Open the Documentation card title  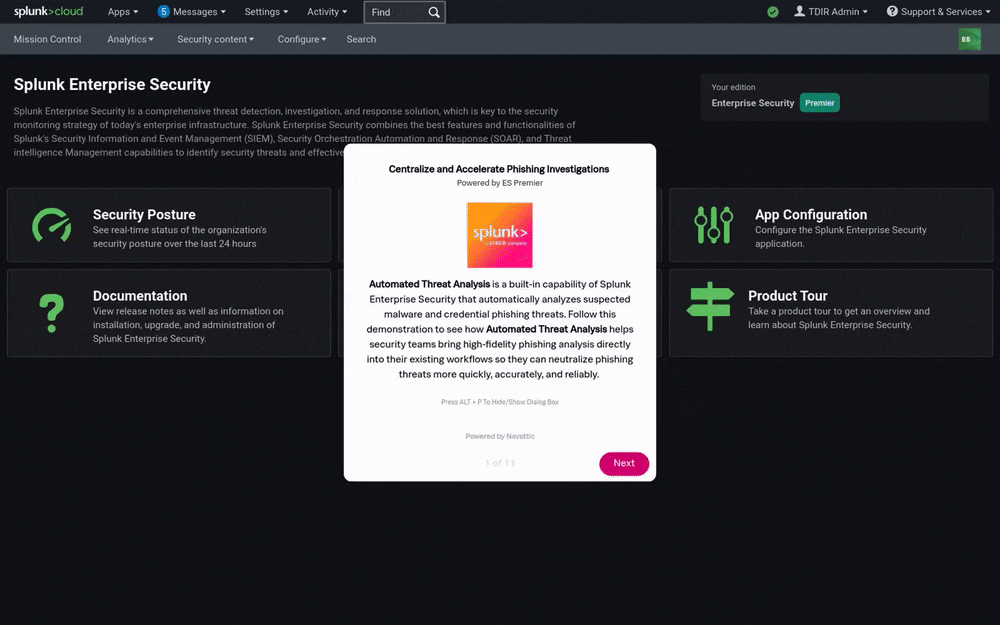coord(140,296)
